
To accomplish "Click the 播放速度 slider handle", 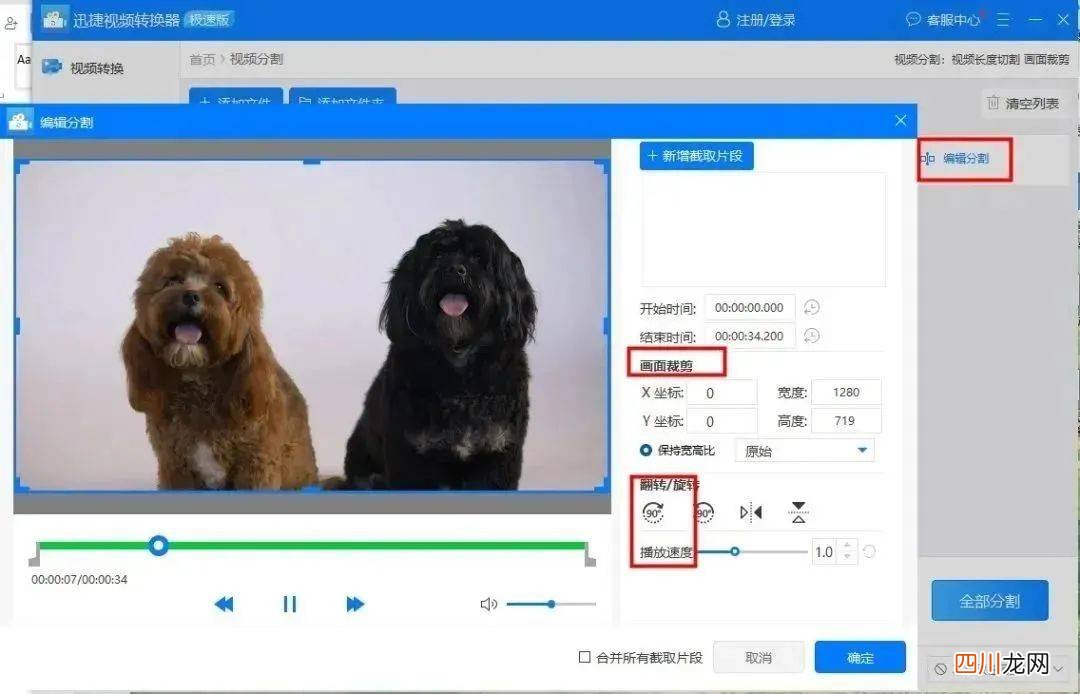I will coord(735,551).
